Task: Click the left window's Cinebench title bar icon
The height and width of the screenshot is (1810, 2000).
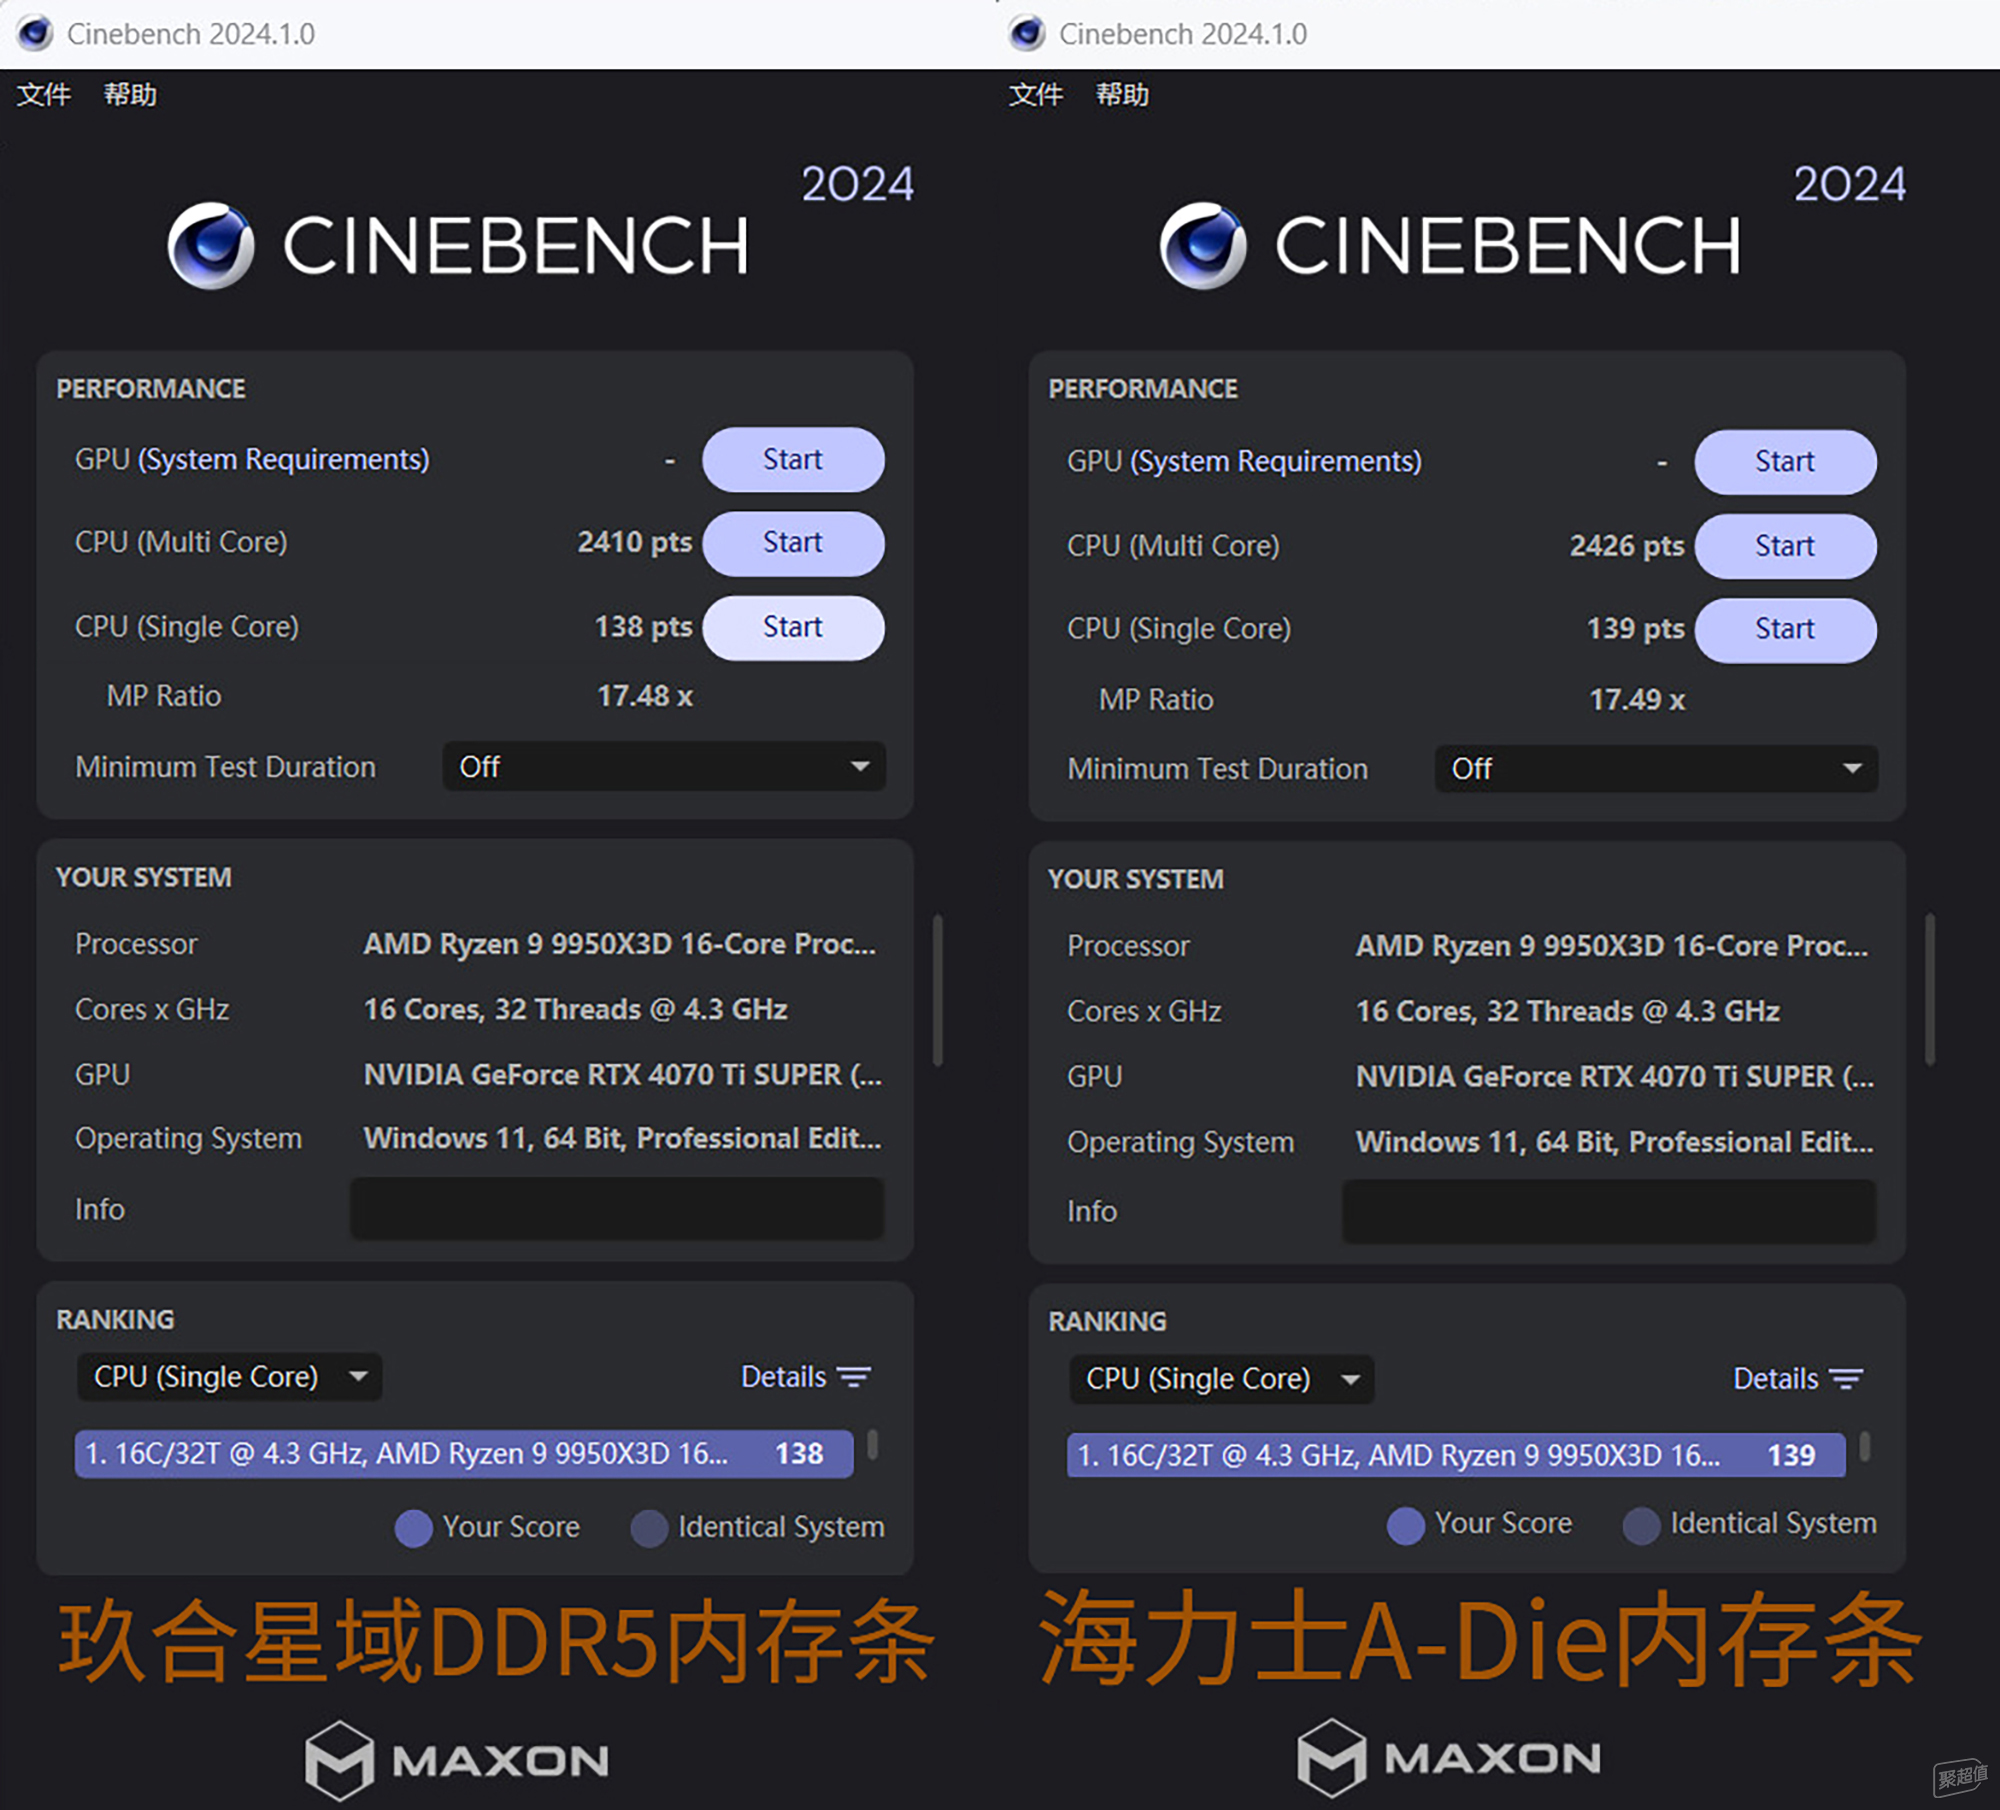Action: (x=35, y=33)
